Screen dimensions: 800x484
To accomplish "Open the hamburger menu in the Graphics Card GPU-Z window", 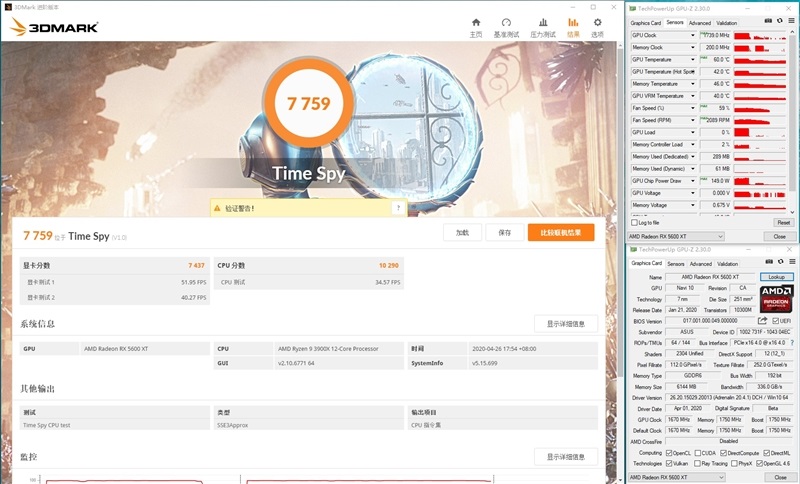I will [792, 262].
